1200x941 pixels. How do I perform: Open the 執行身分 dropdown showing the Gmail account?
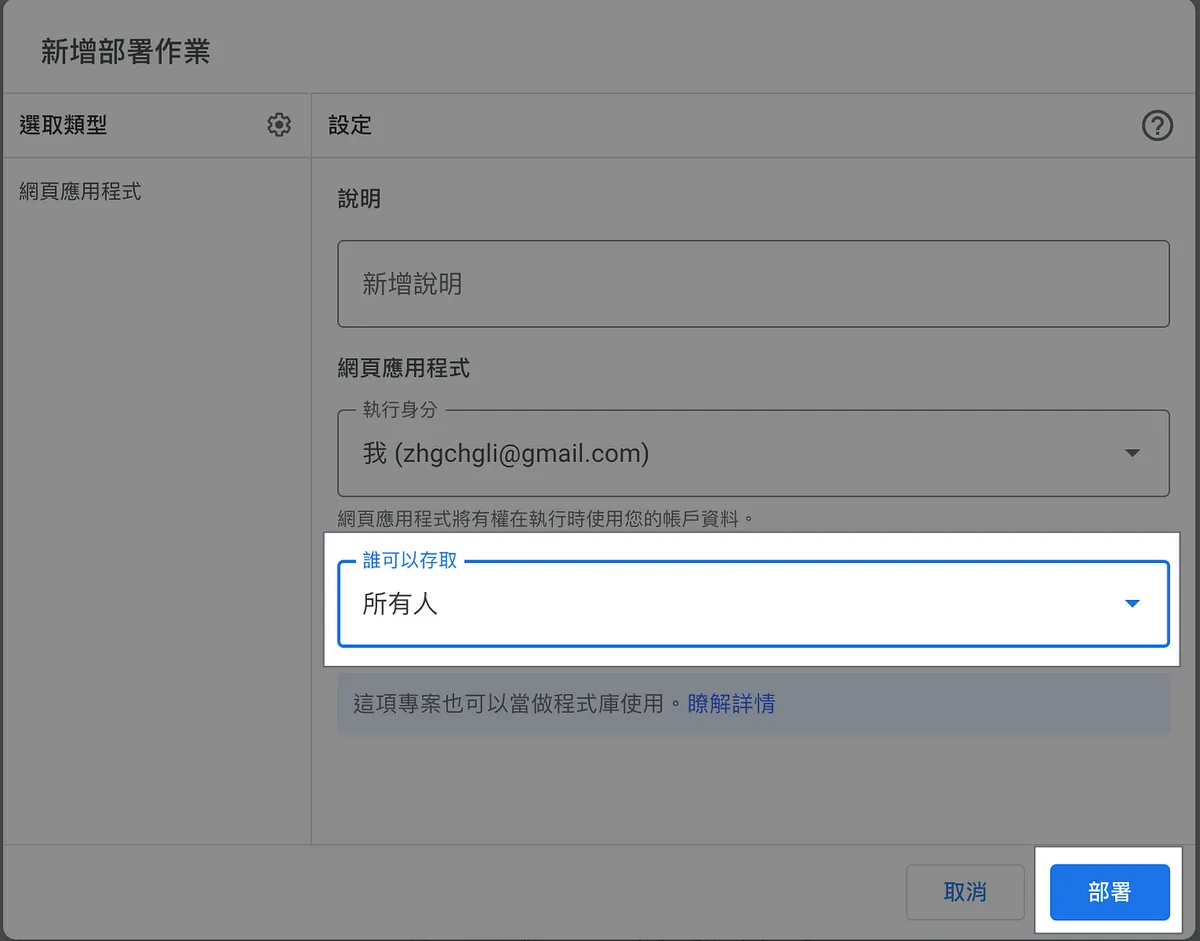click(x=740, y=454)
